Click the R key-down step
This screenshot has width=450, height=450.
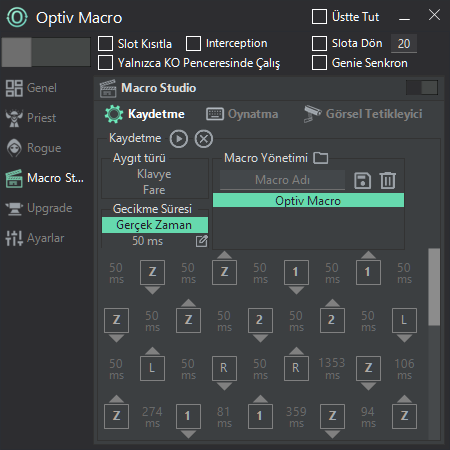pyautogui.click(x=224, y=368)
